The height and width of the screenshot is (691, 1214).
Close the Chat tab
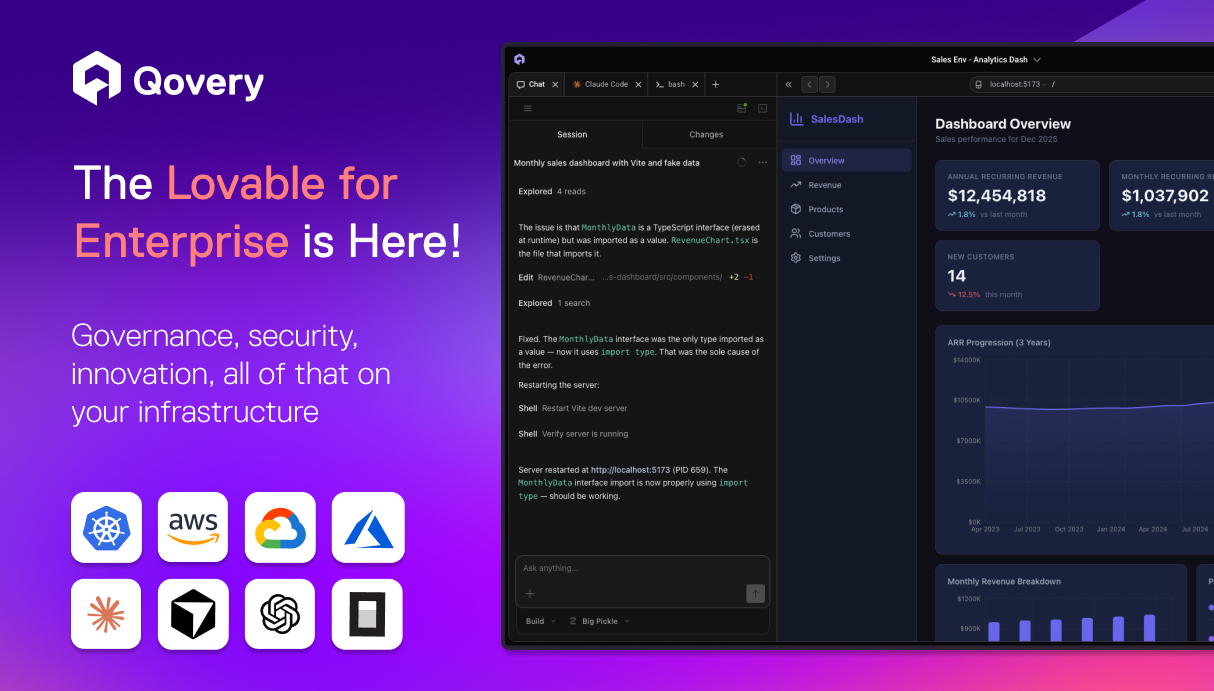(x=555, y=85)
